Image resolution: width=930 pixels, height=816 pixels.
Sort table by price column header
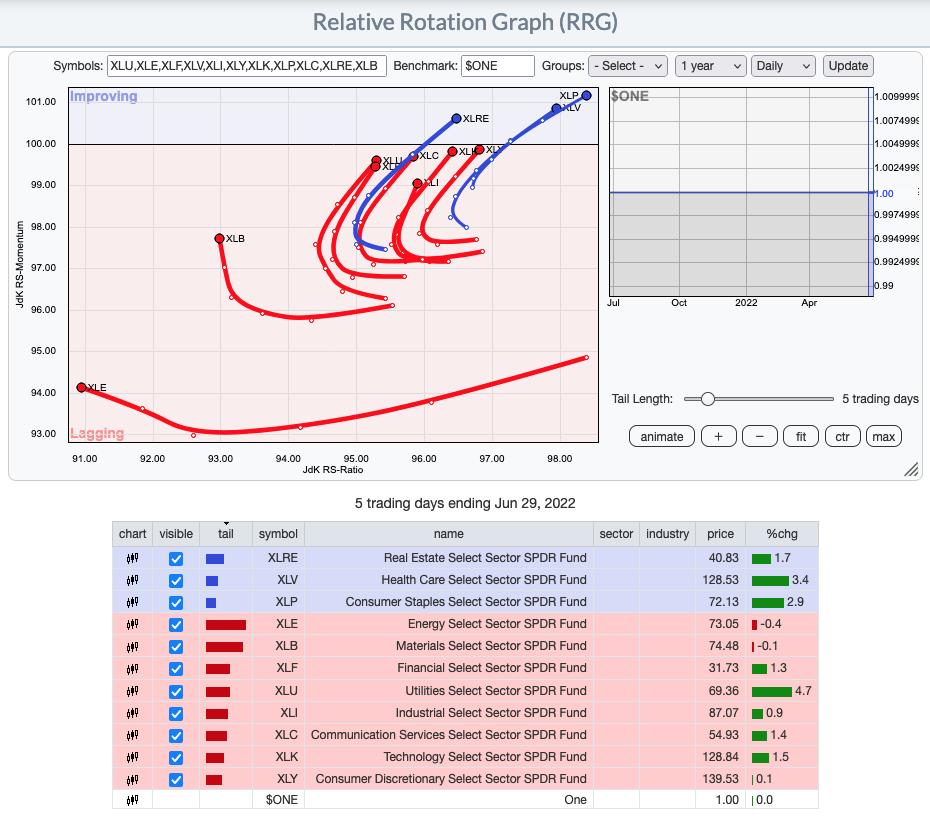pos(720,534)
